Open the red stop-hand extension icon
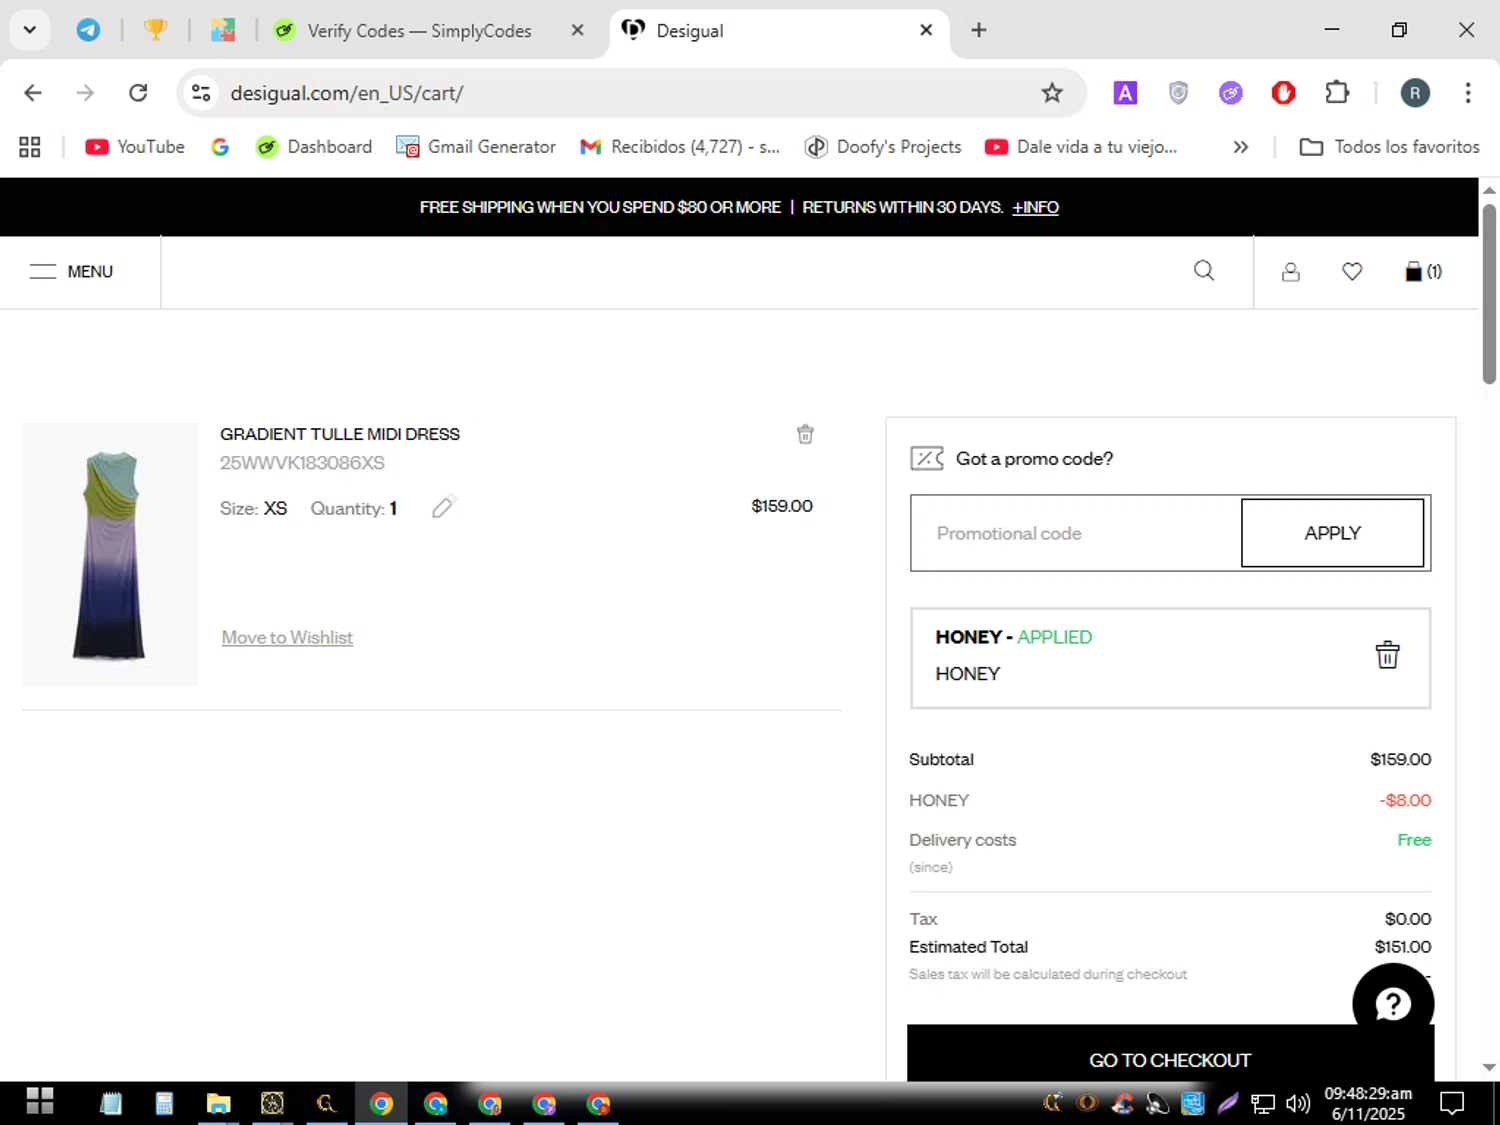The height and width of the screenshot is (1125, 1500). (x=1284, y=93)
